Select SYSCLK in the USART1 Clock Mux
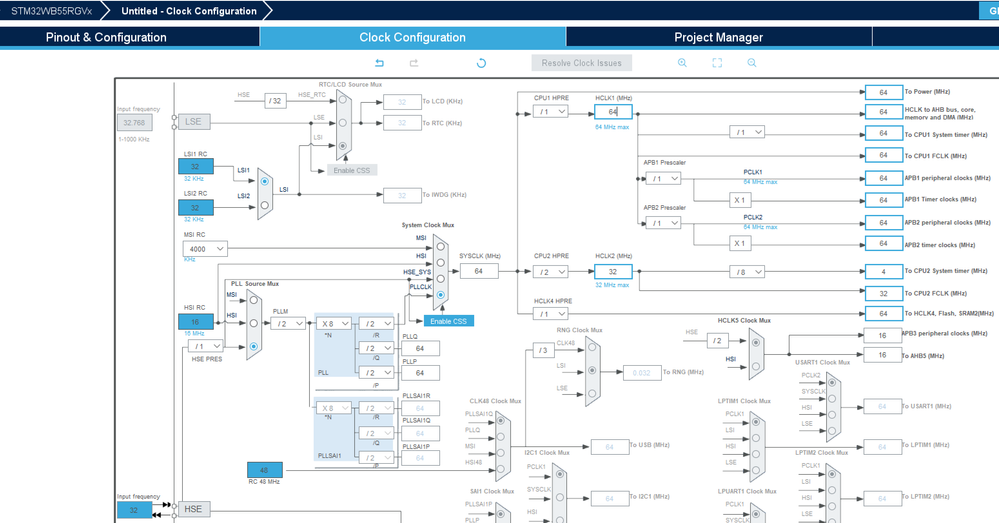 (x=832, y=399)
